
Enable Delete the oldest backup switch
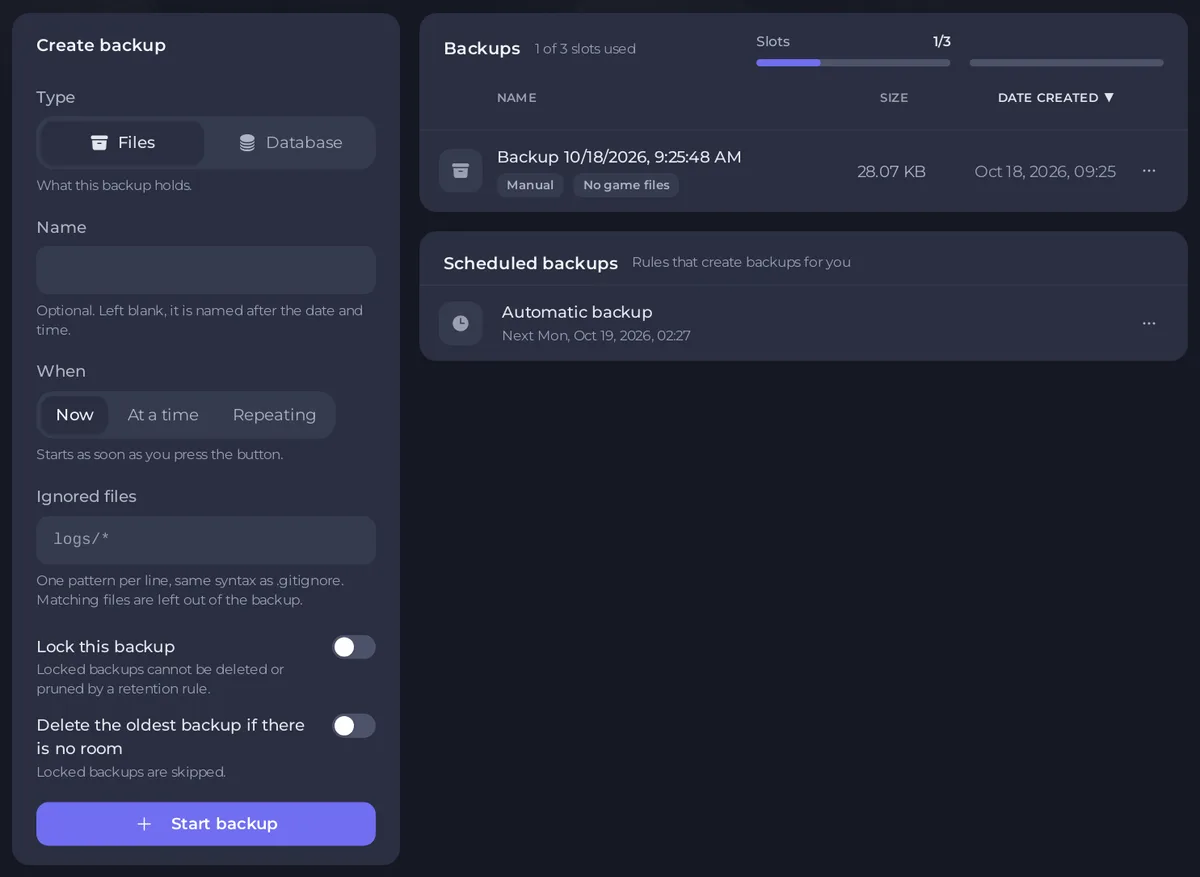(x=354, y=726)
